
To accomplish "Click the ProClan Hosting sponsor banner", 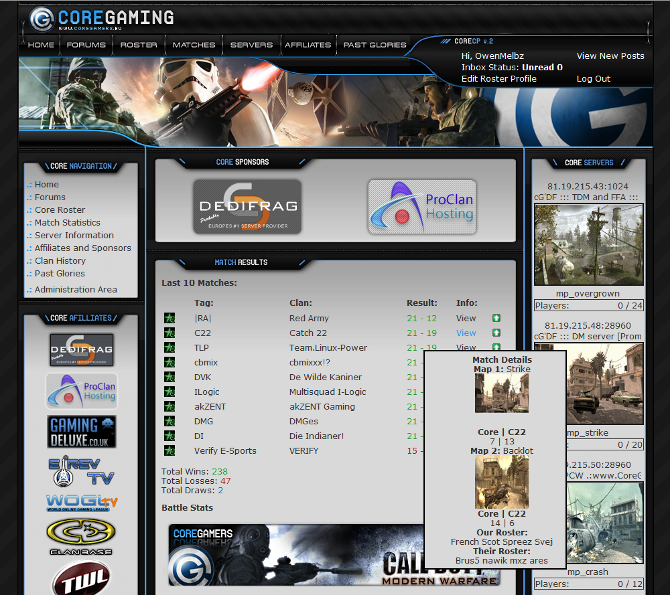I will [x=422, y=207].
